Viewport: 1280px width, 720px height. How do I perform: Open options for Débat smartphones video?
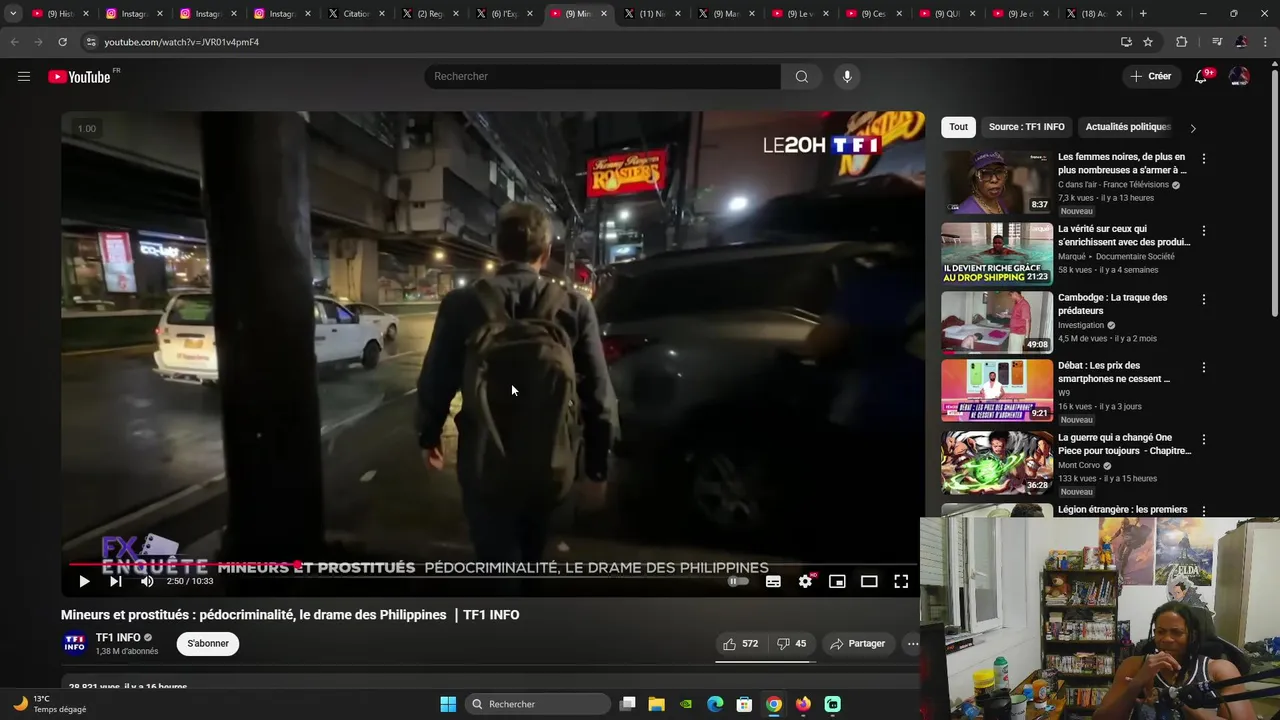click(x=1203, y=367)
